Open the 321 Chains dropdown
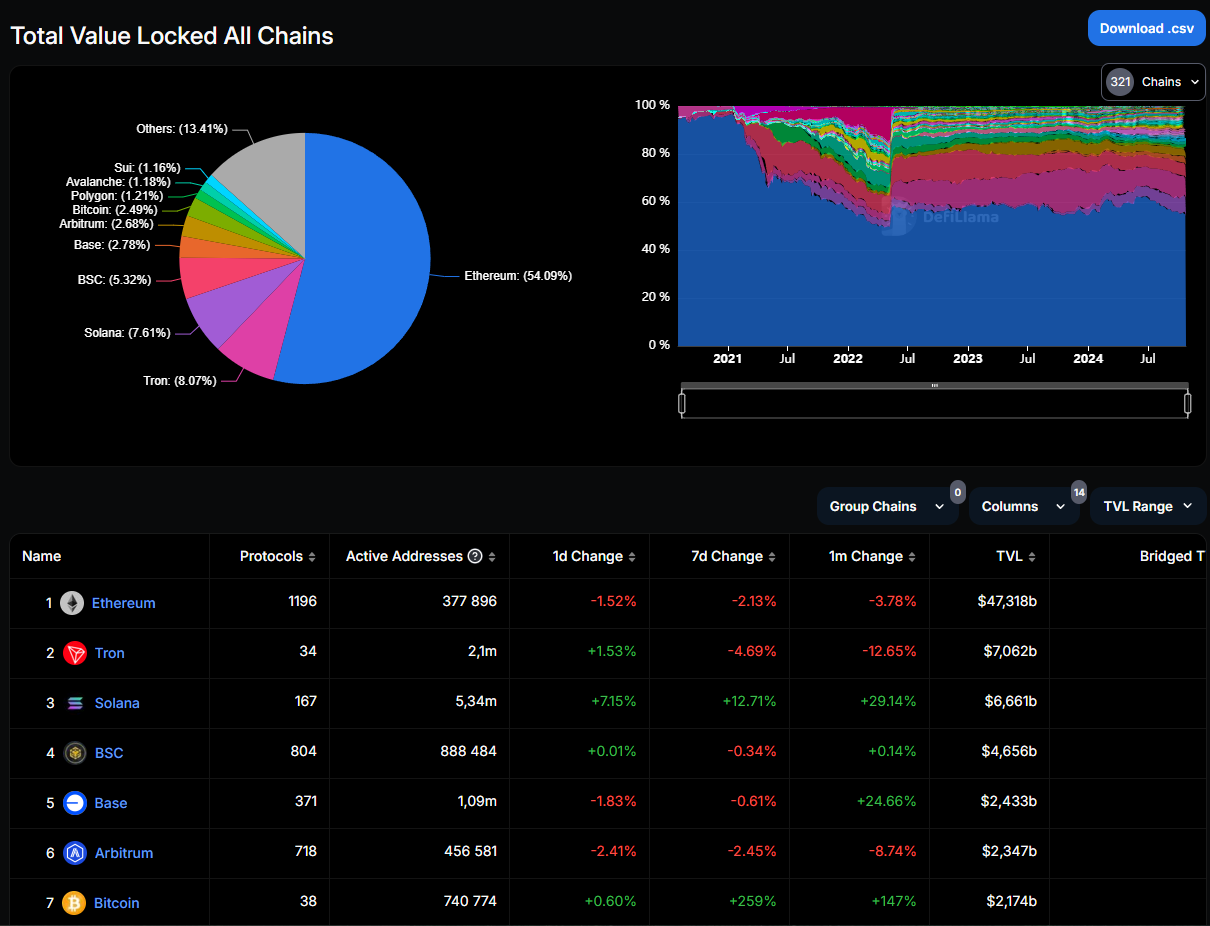 point(1153,82)
